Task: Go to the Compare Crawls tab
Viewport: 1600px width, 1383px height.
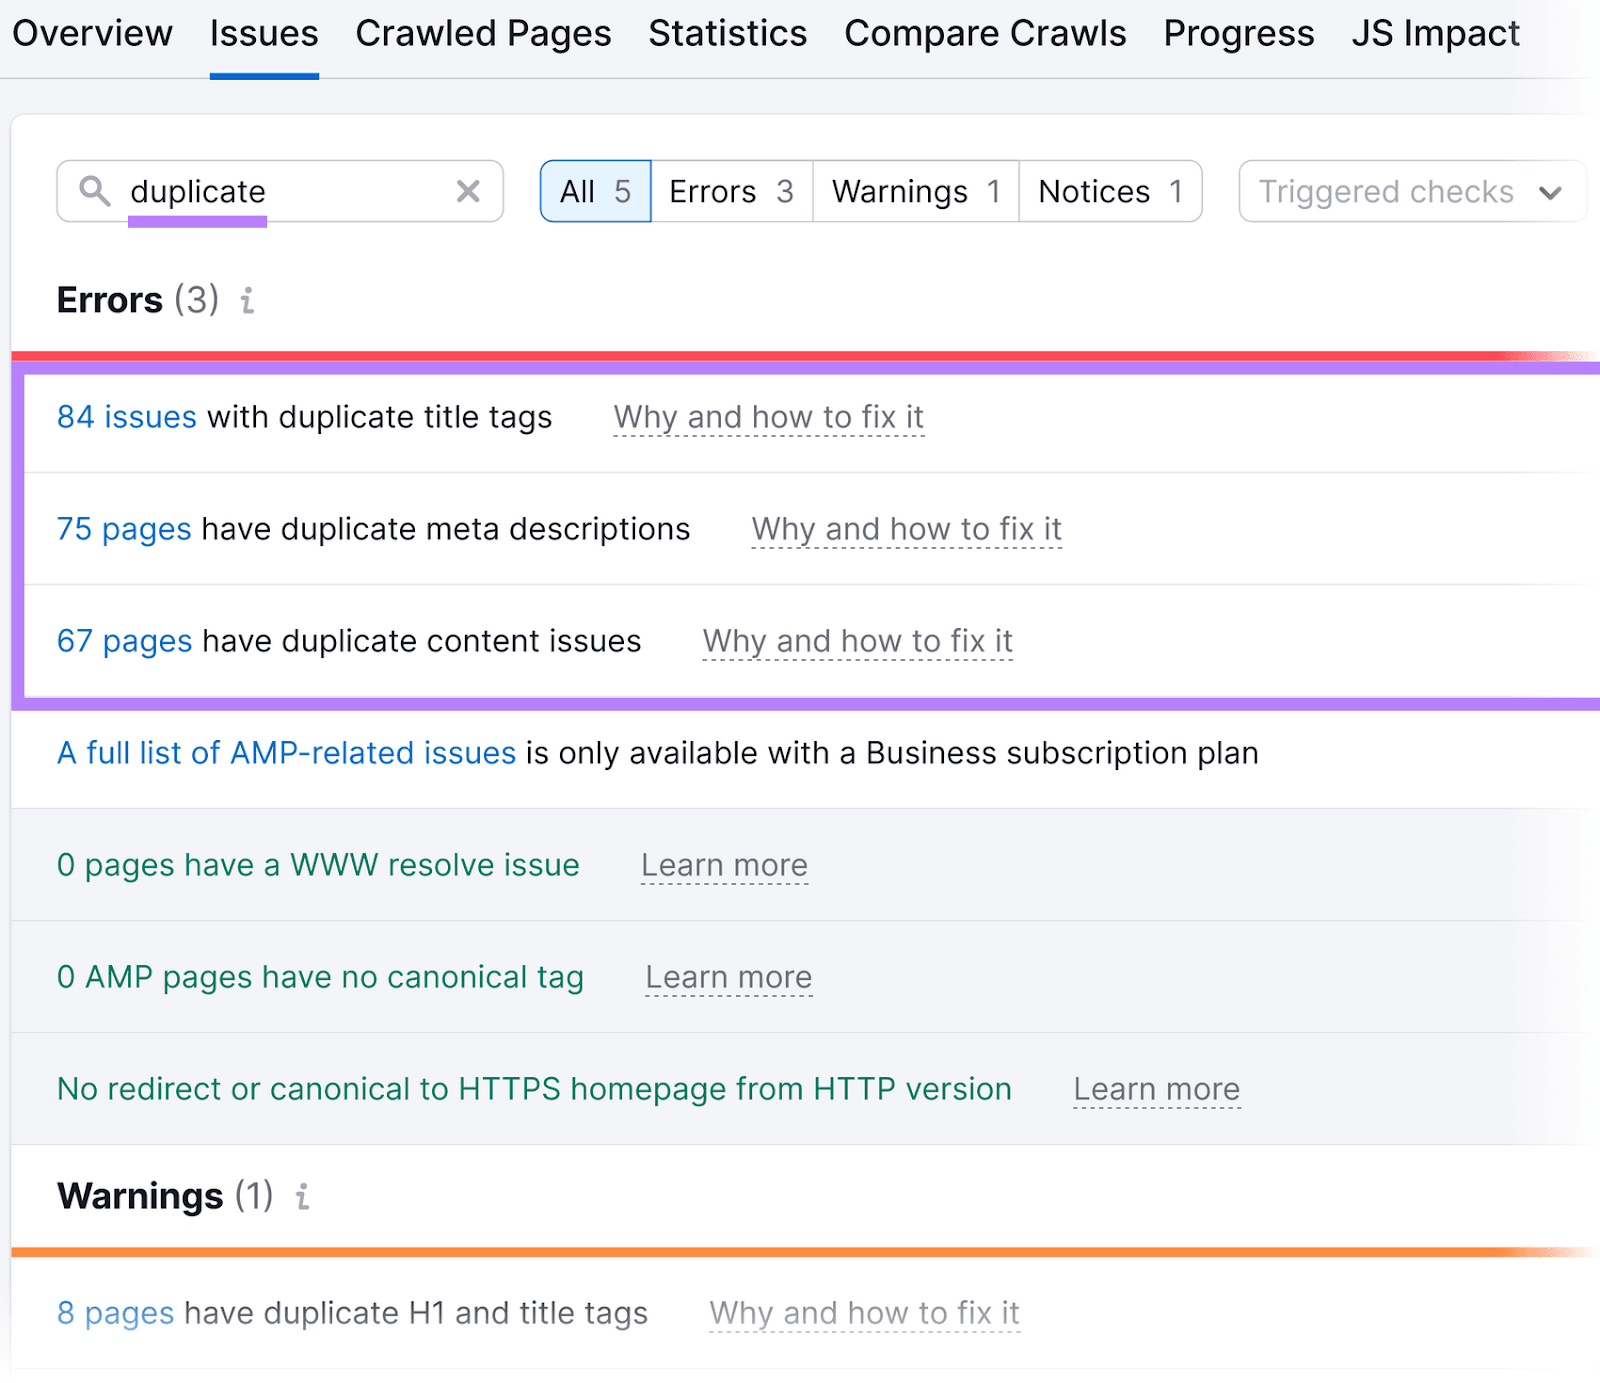Action: click(985, 33)
